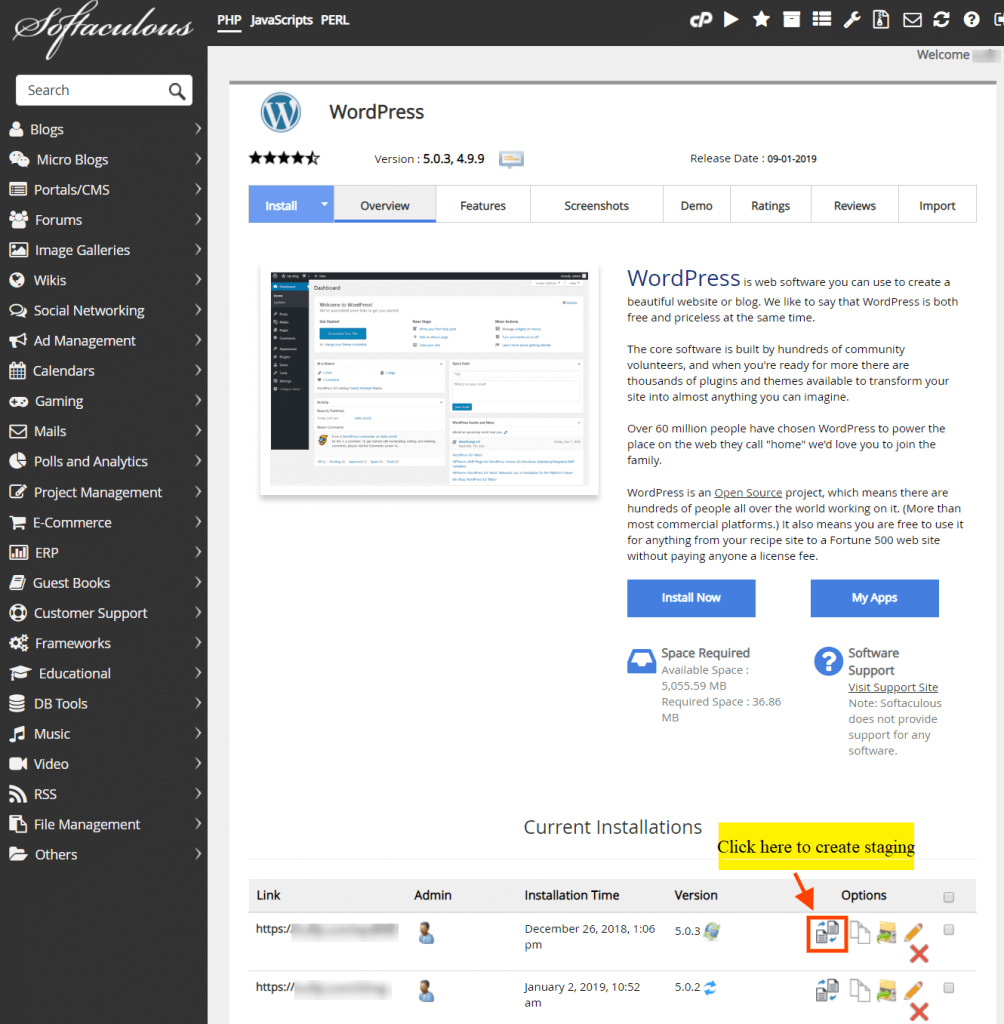Remove the January 2 installation via red X
The width and height of the screenshot is (1004, 1024).
click(x=919, y=1012)
